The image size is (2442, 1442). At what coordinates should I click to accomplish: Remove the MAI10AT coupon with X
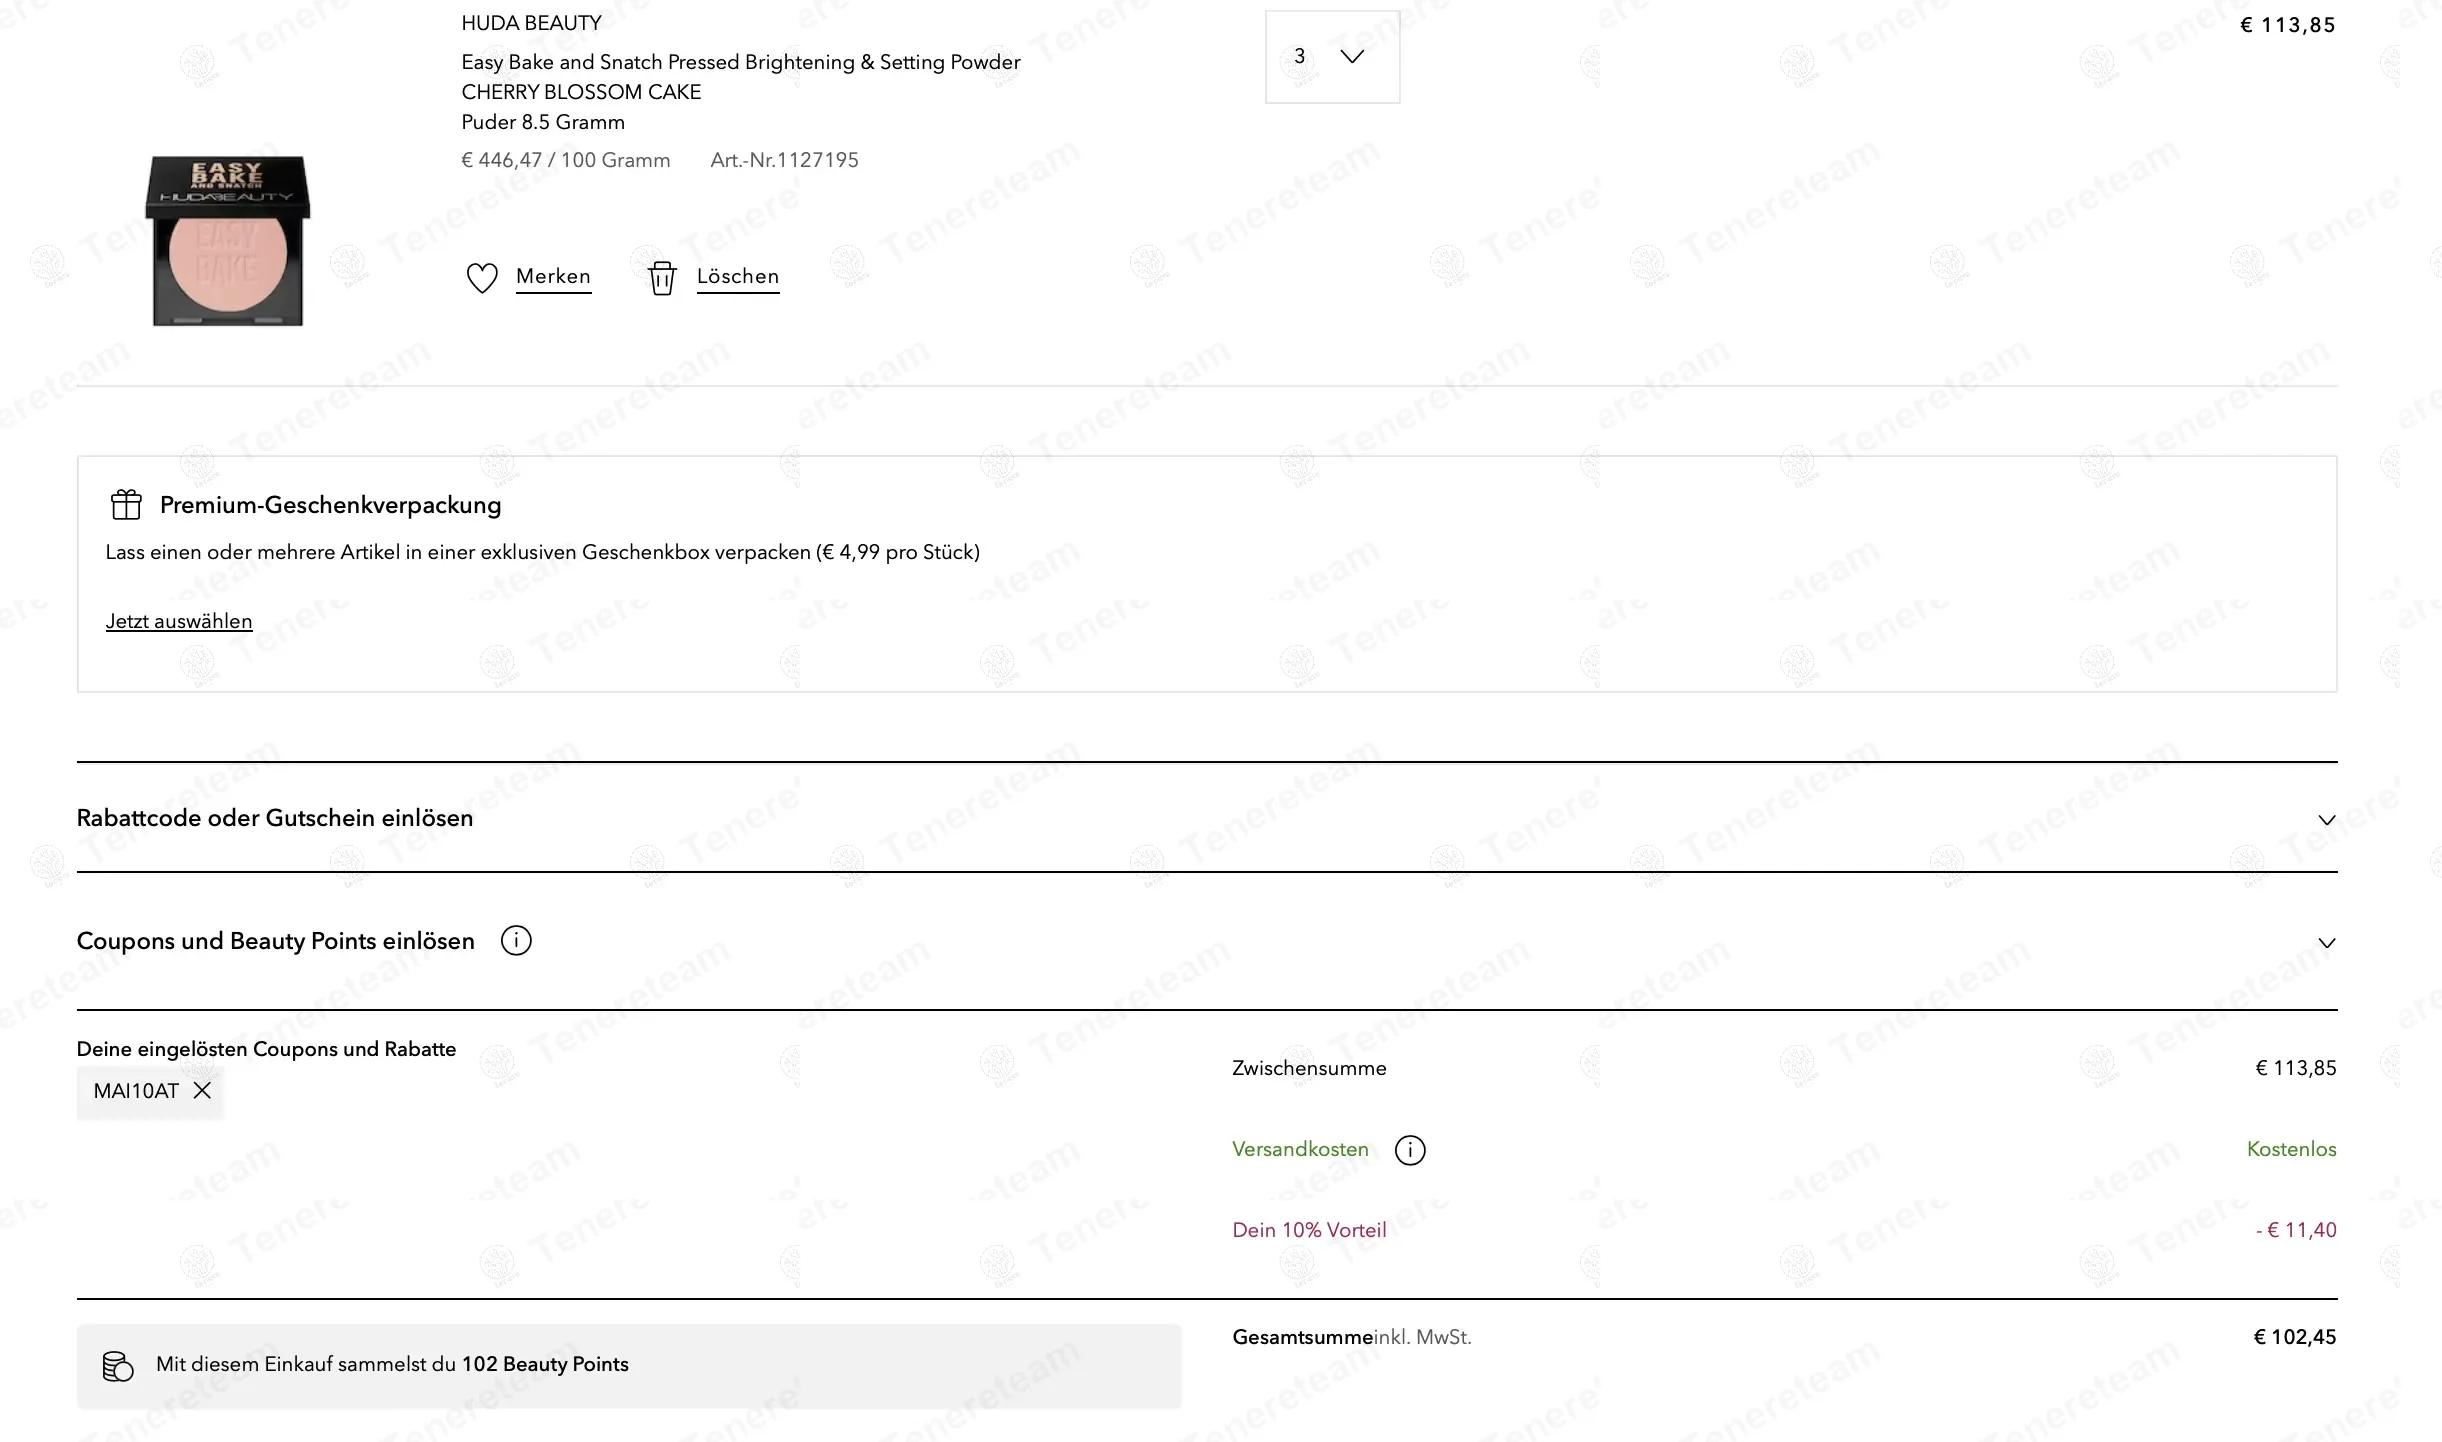202,1091
